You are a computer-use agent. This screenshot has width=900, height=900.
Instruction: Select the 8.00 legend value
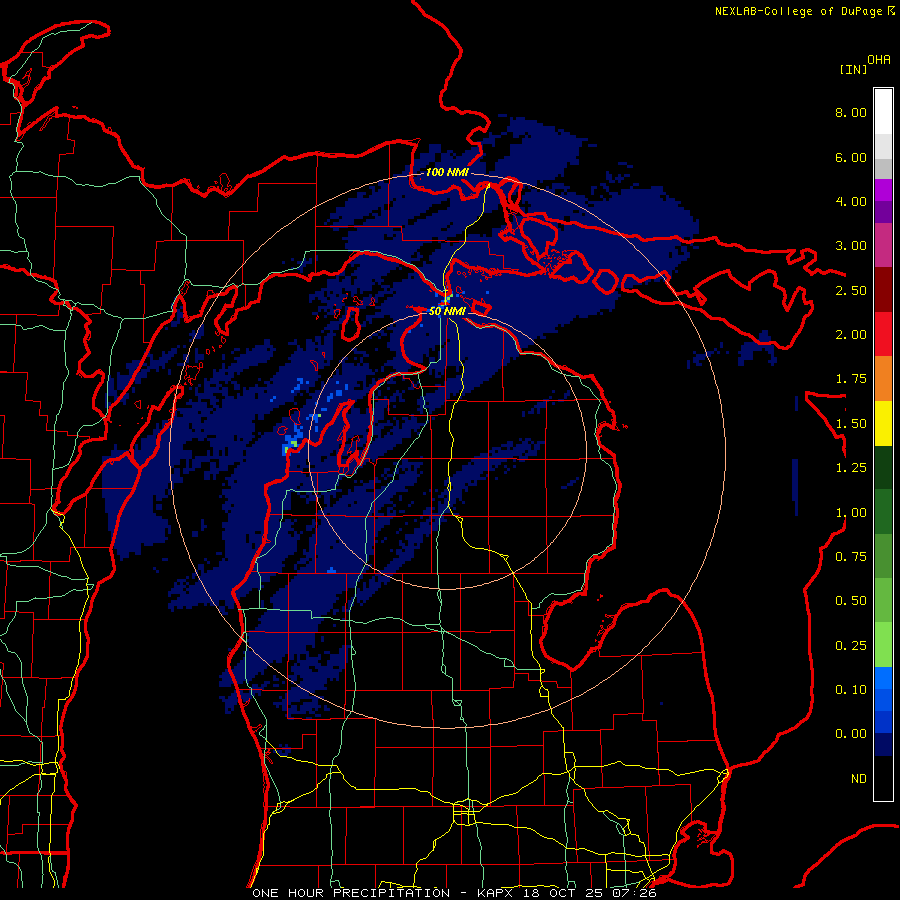coord(851,112)
